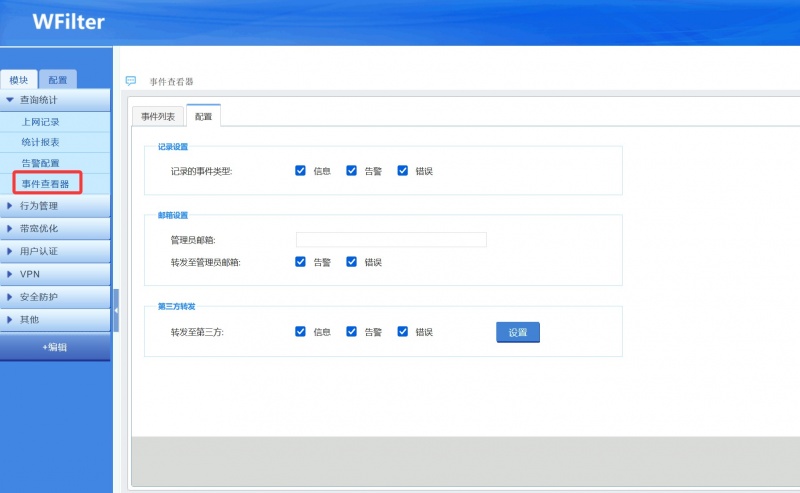800x493 pixels.
Task: Toggle 告警 for 转发至管理员邮箱
Action: [301, 262]
